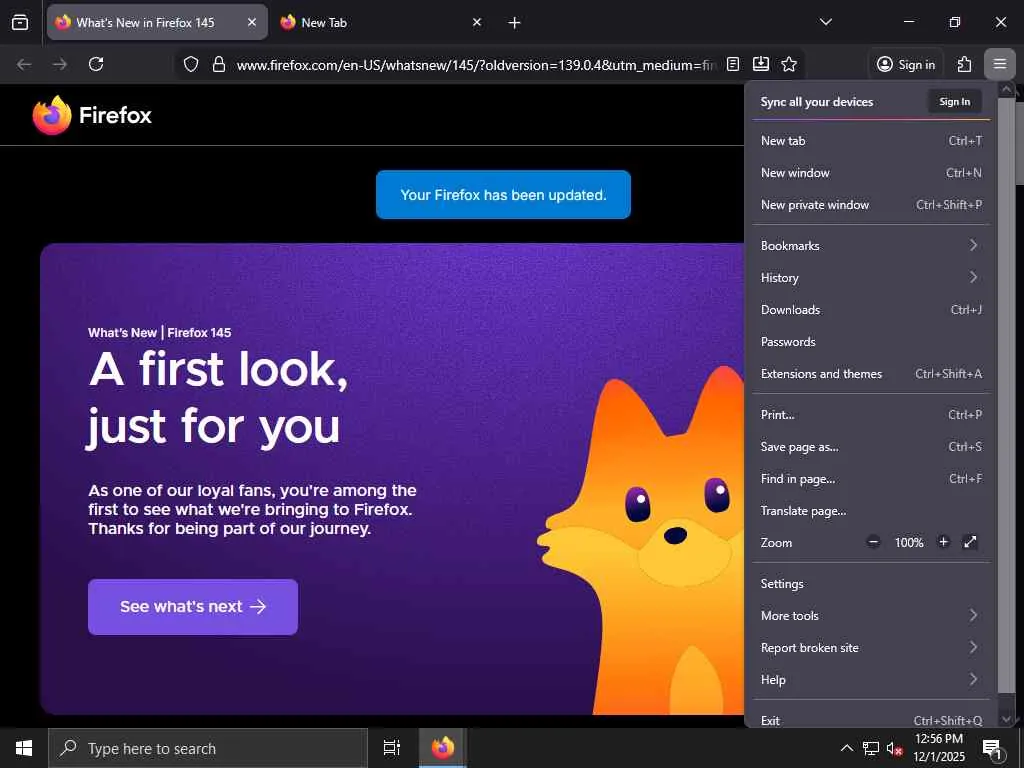Open Settings from the menu
Image resolution: width=1024 pixels, height=768 pixels.
(x=871, y=583)
